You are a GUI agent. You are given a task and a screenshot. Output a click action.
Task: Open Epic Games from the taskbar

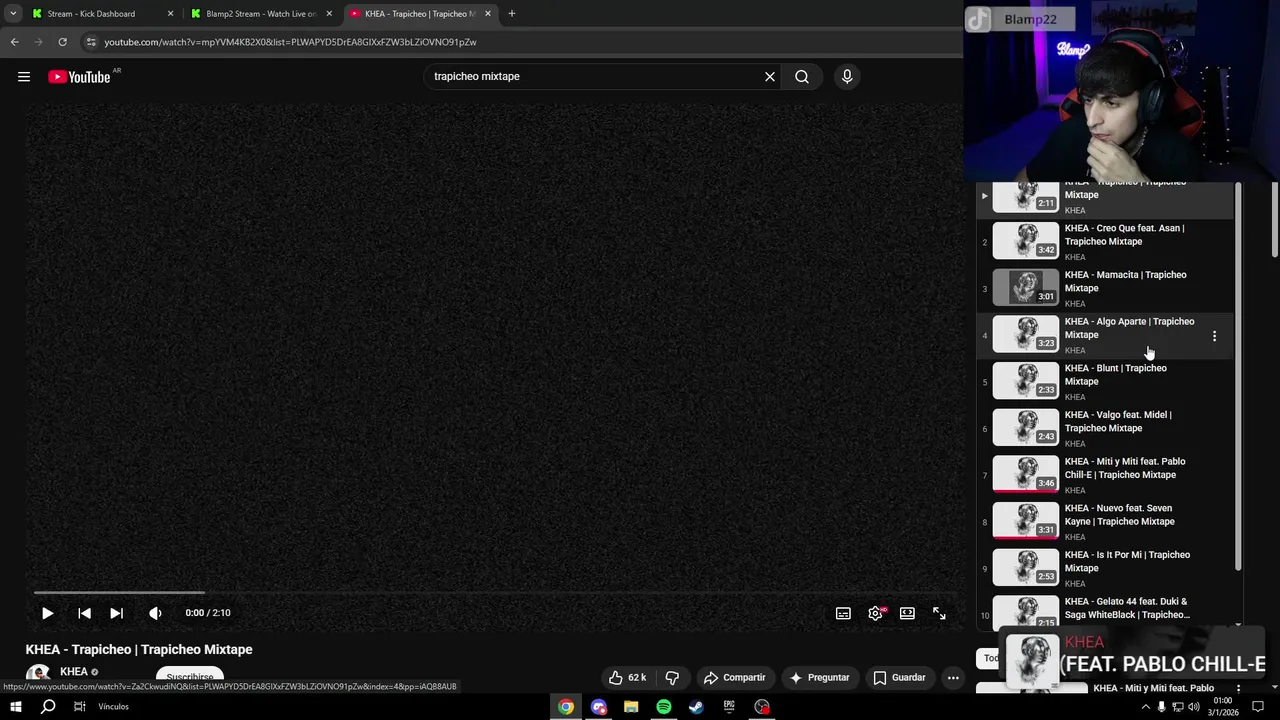(x=729, y=707)
